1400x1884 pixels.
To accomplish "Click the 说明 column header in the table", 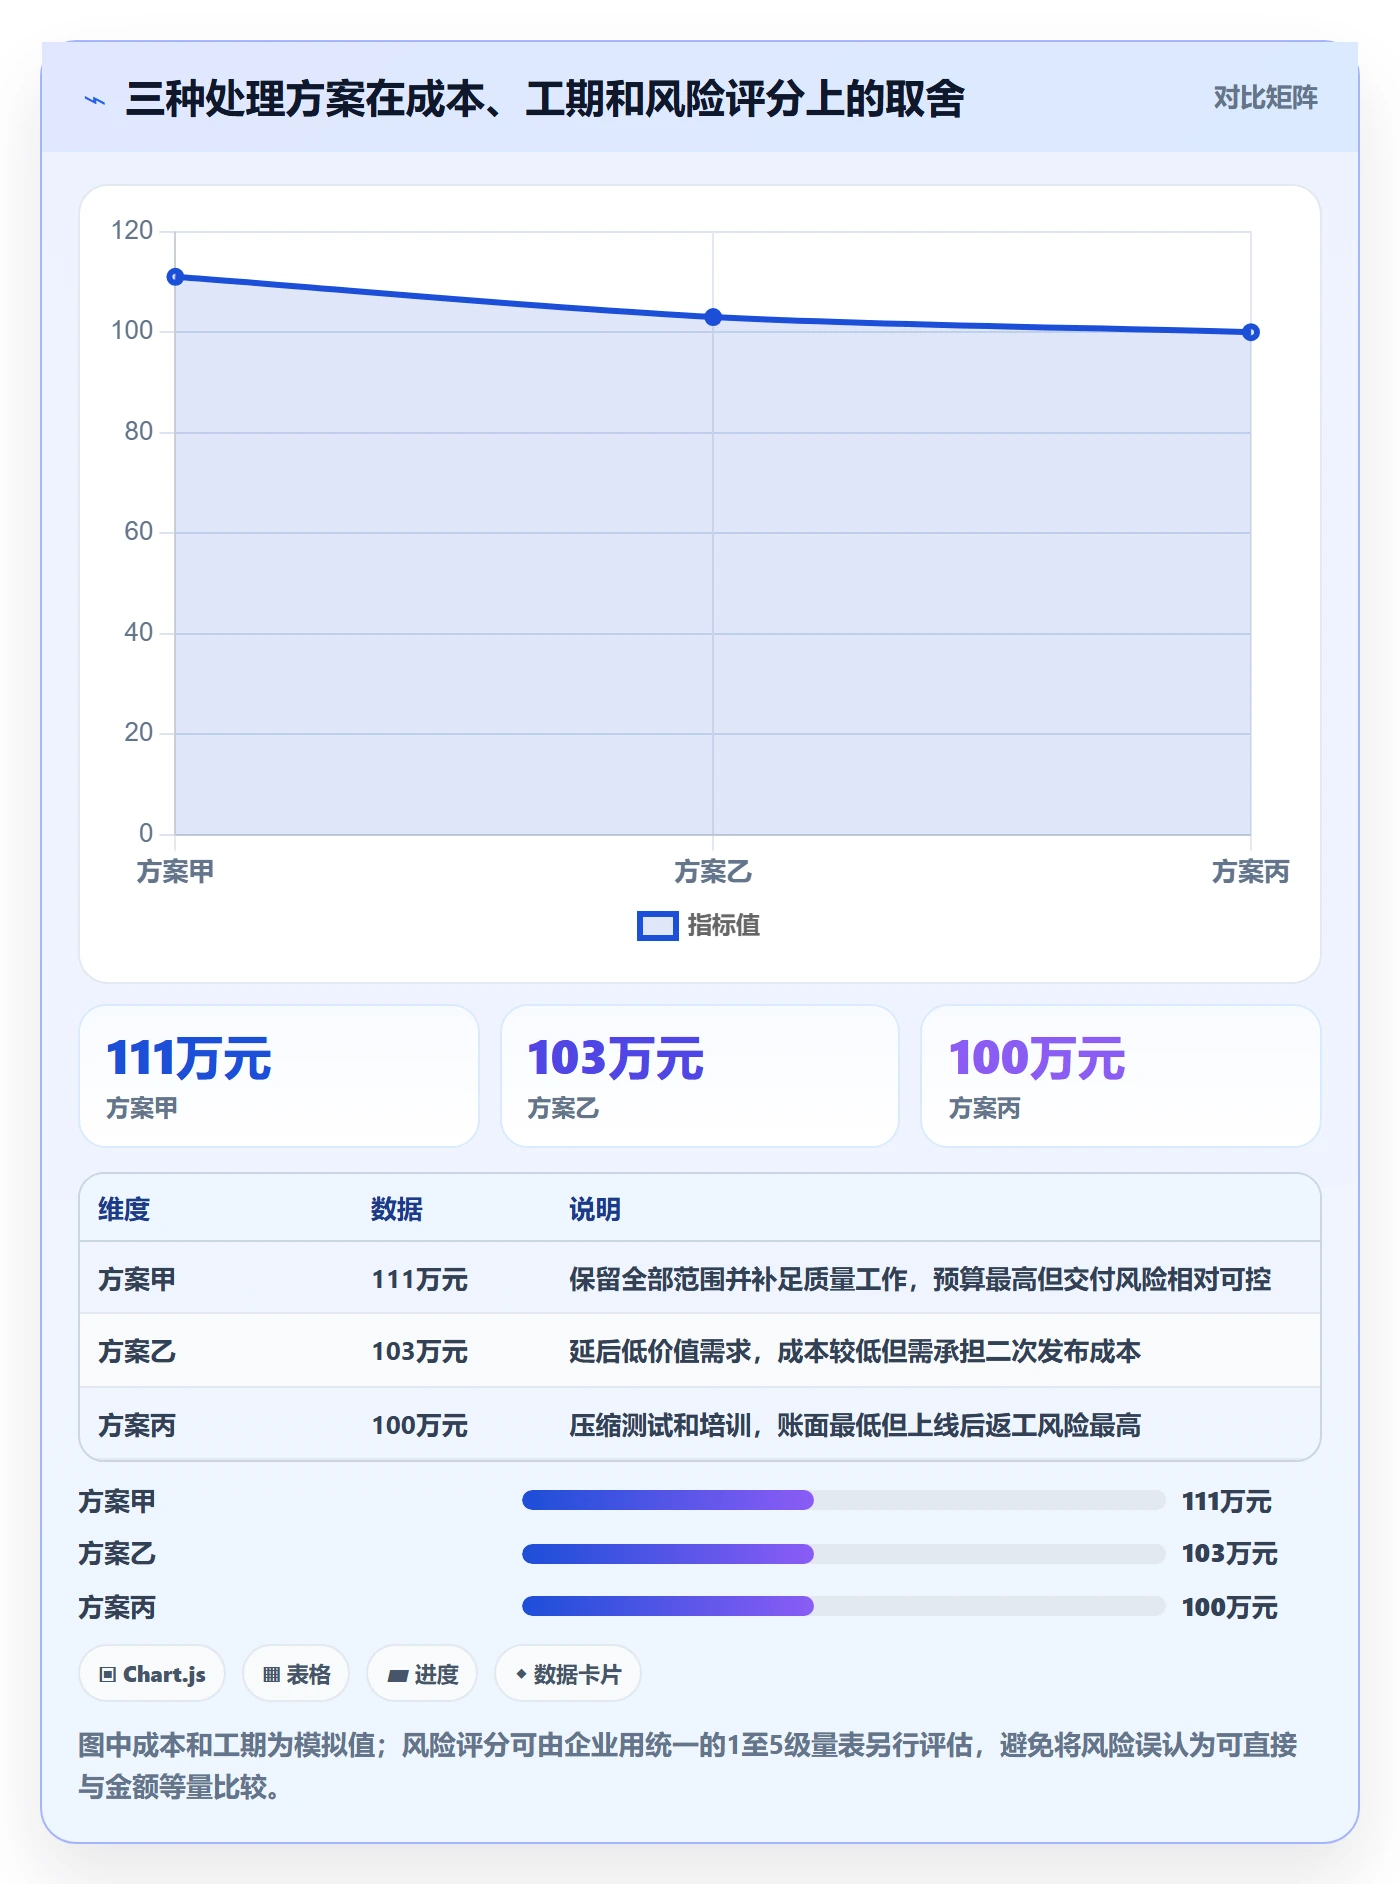I will [x=595, y=1210].
